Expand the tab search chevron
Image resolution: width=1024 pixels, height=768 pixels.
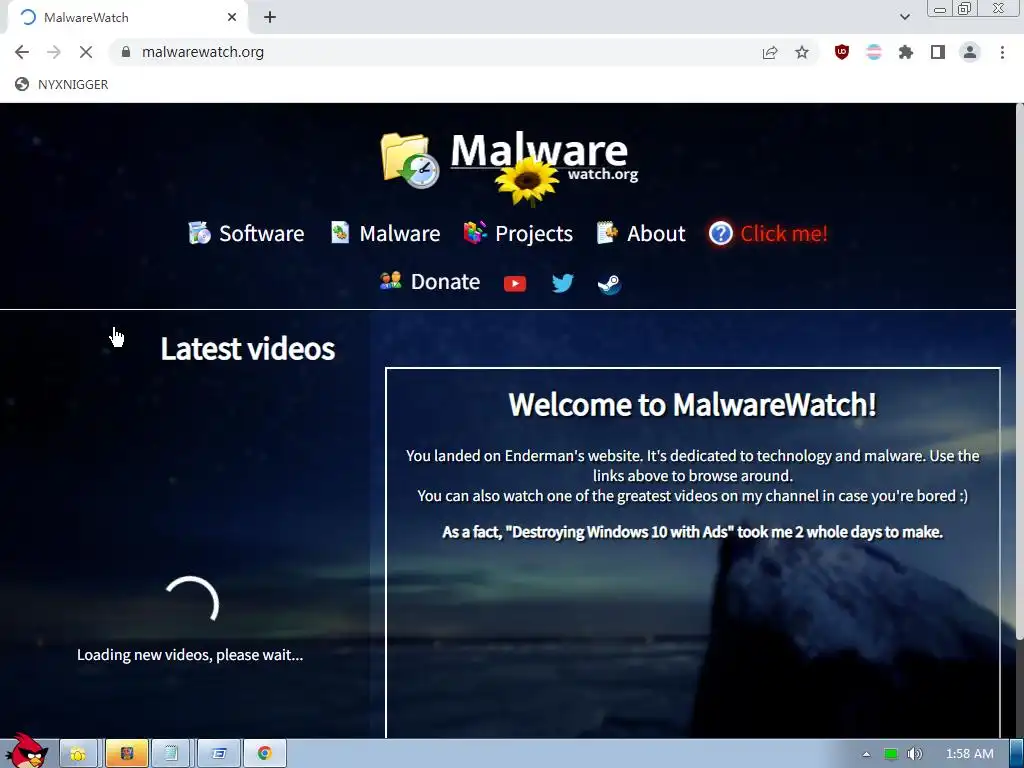point(904,17)
